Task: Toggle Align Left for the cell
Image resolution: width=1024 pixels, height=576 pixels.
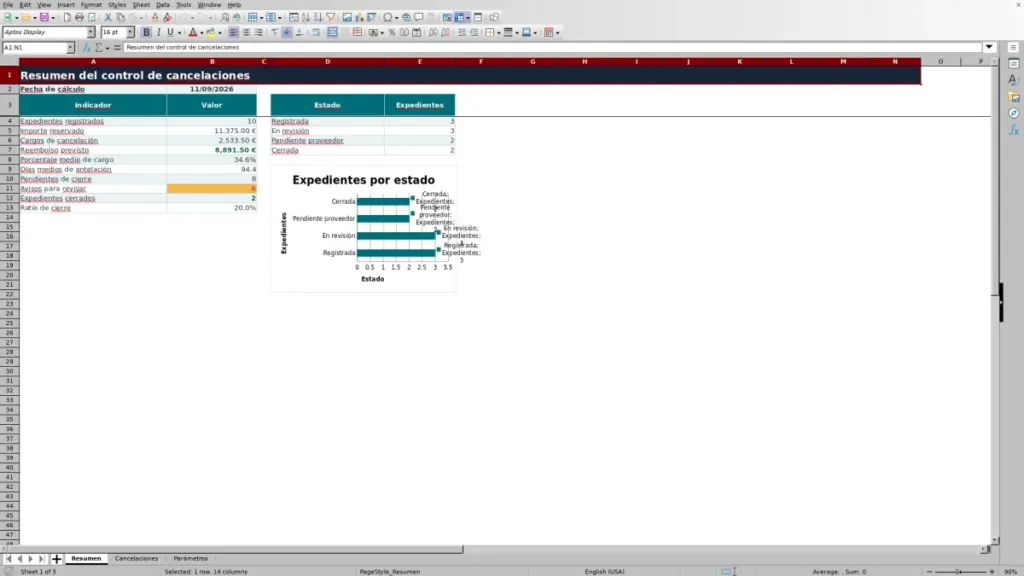Action: coord(234,33)
